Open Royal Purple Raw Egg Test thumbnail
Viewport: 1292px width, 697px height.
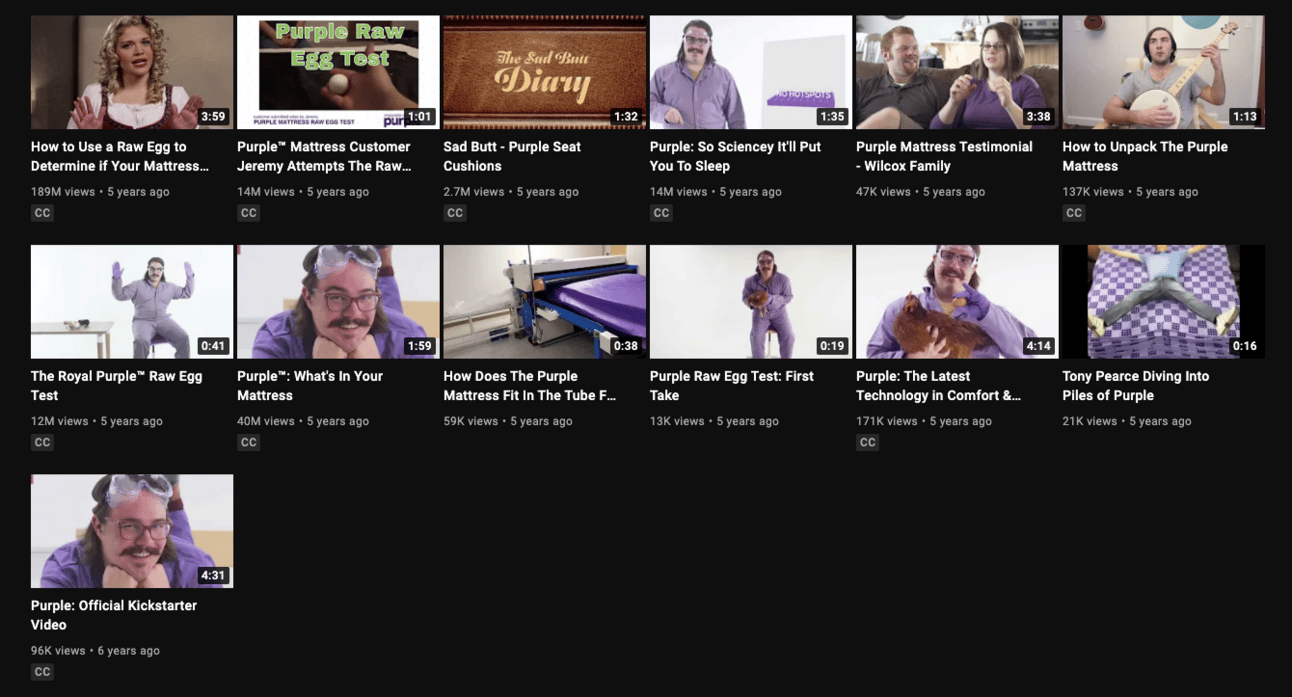pos(132,301)
